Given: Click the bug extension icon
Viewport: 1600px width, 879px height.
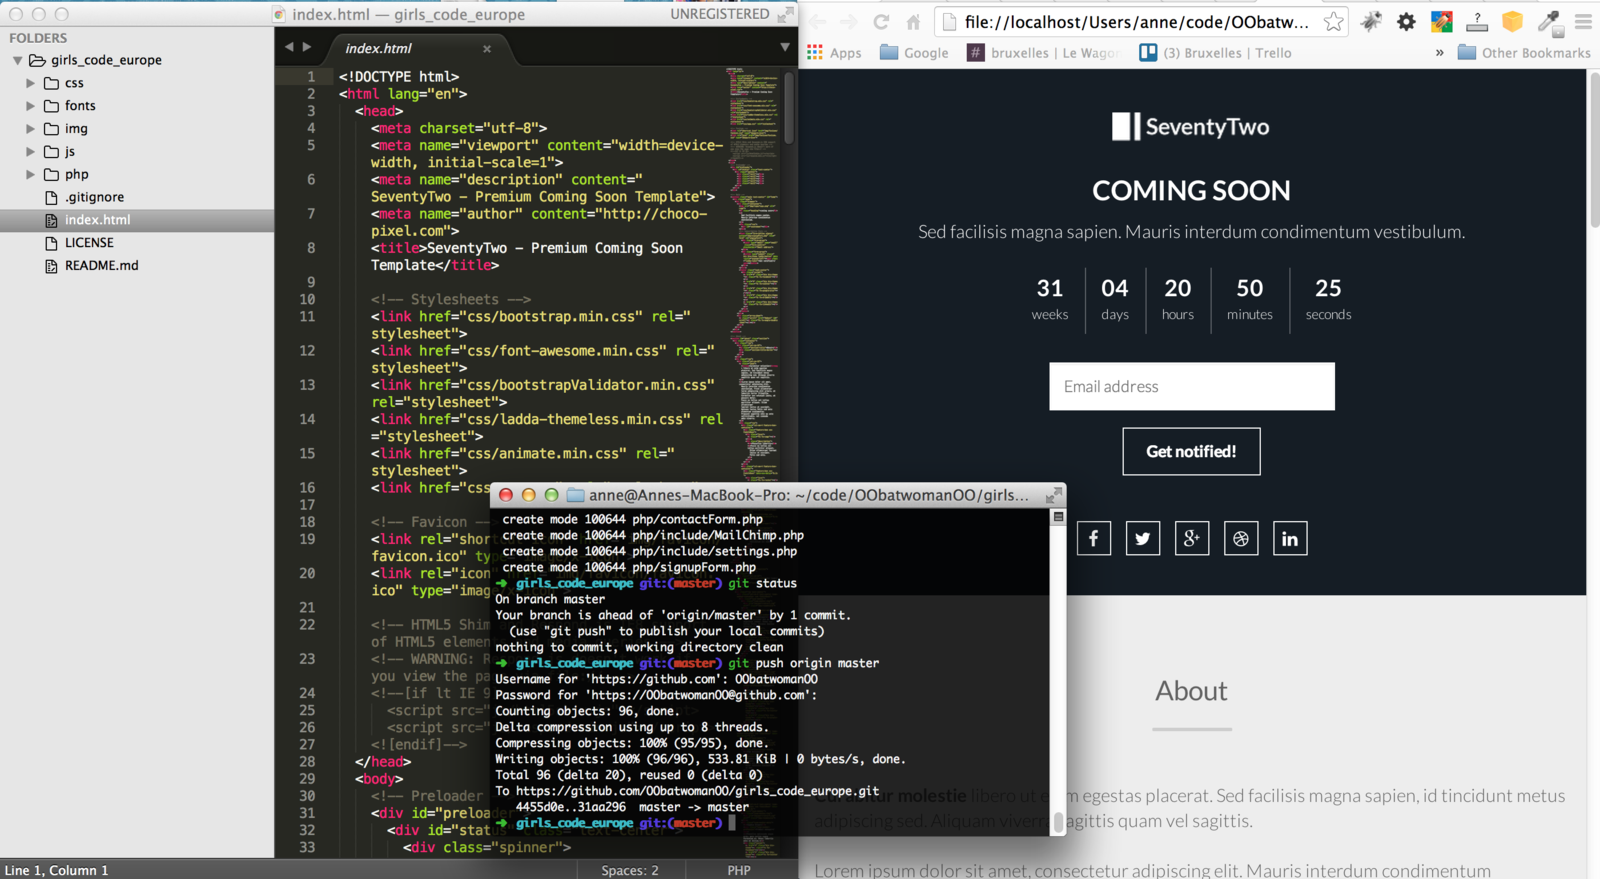Looking at the screenshot, I should pyautogui.click(x=1372, y=22).
